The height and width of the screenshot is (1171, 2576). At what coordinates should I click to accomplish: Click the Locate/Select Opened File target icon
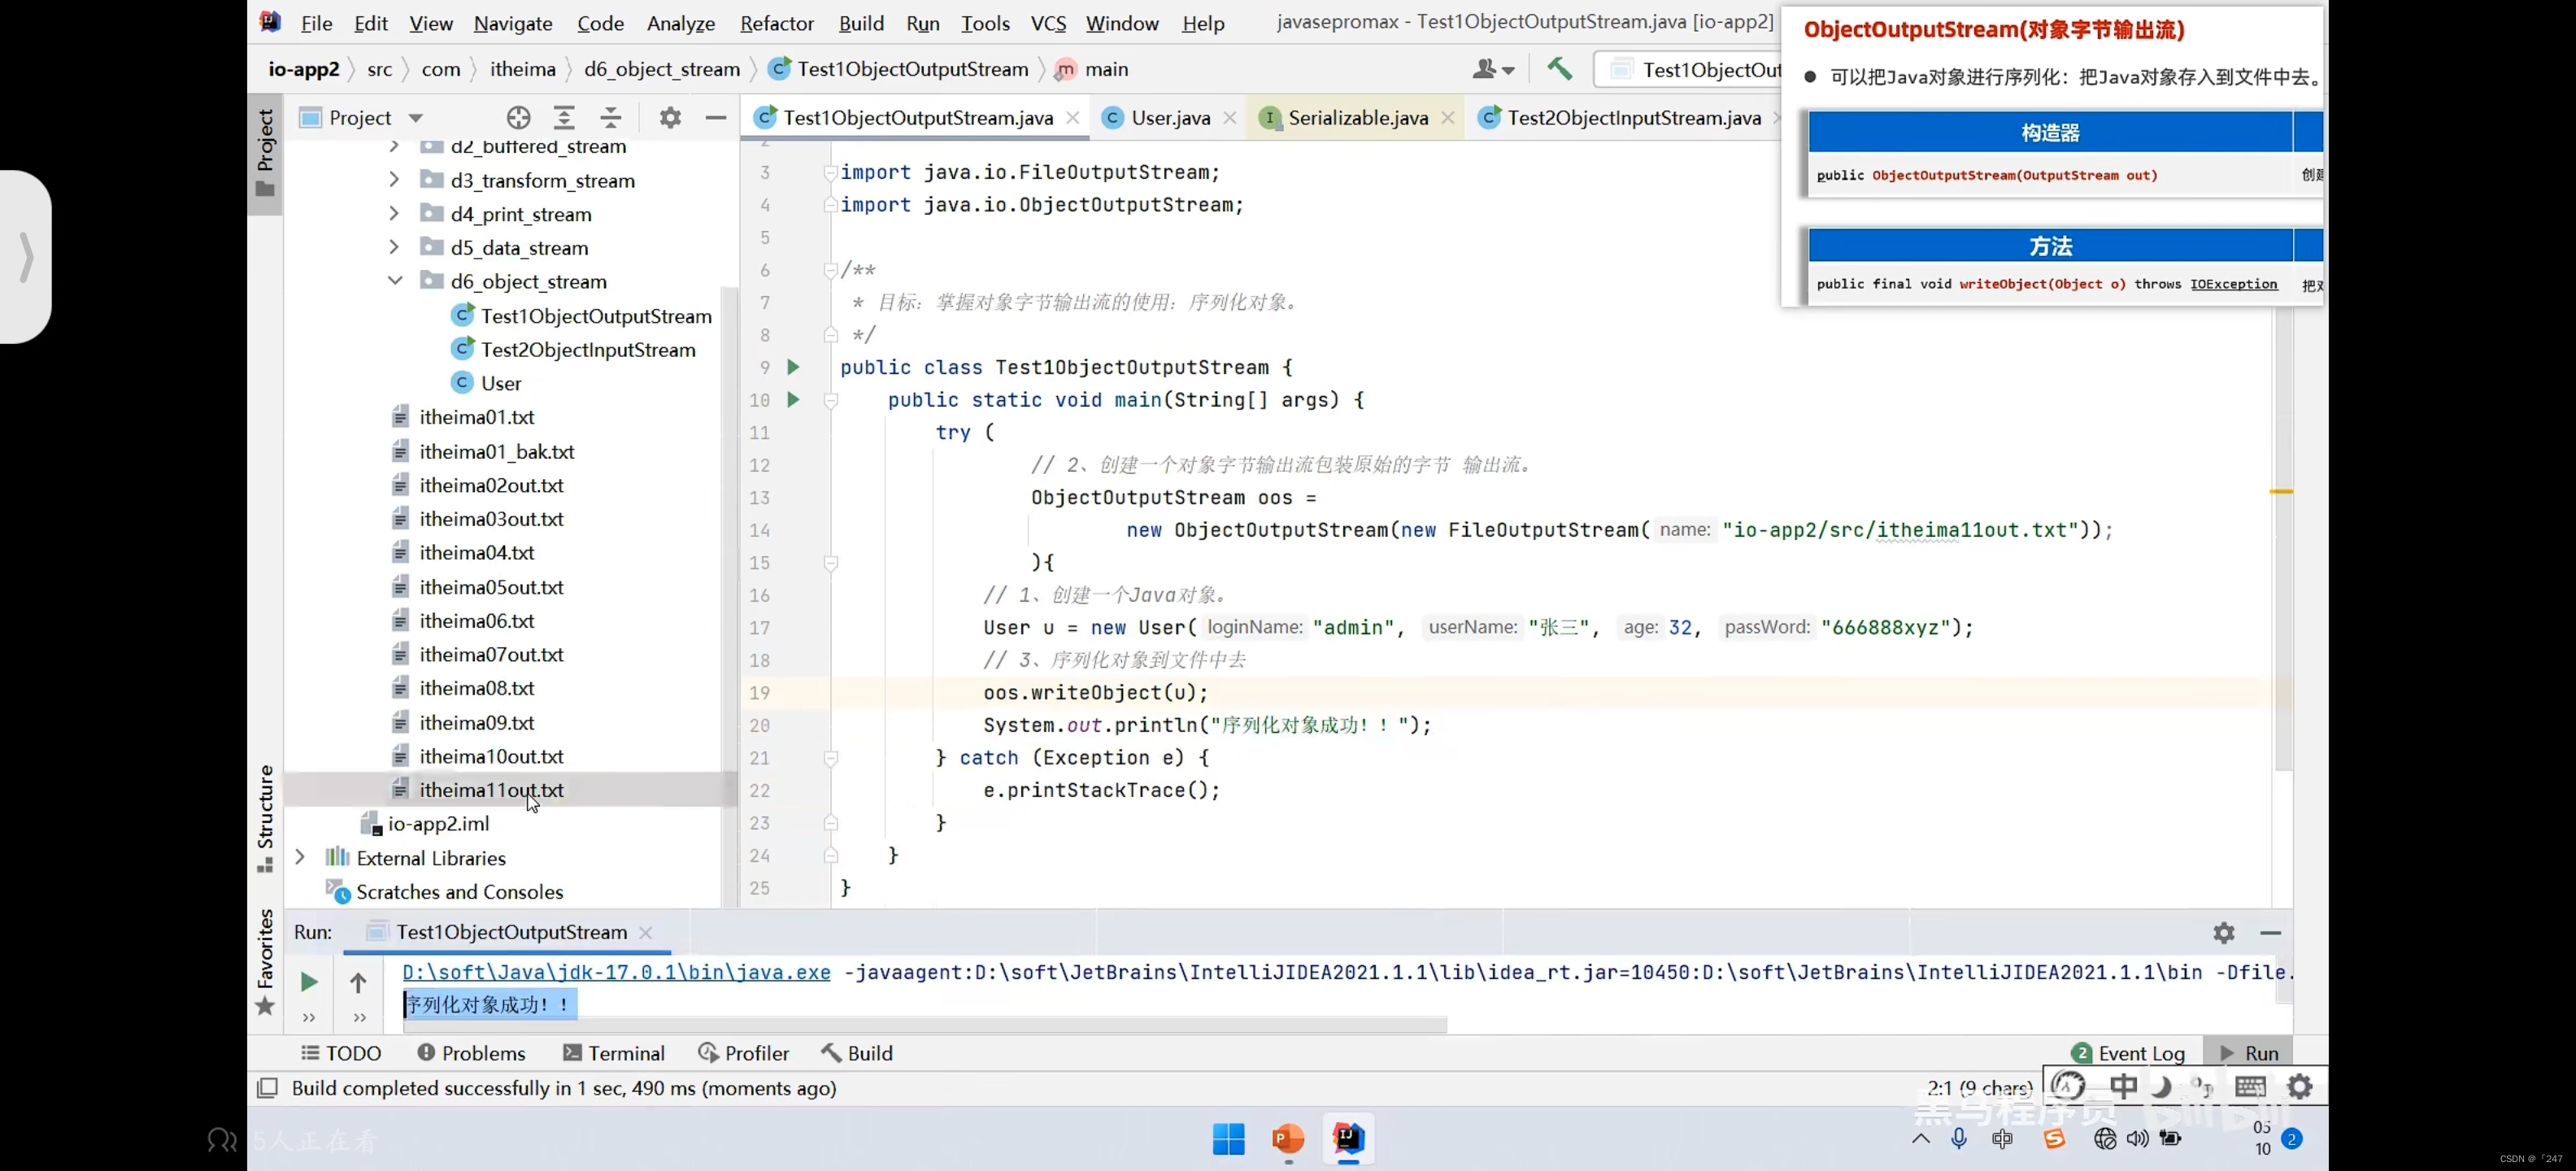[x=518, y=118]
